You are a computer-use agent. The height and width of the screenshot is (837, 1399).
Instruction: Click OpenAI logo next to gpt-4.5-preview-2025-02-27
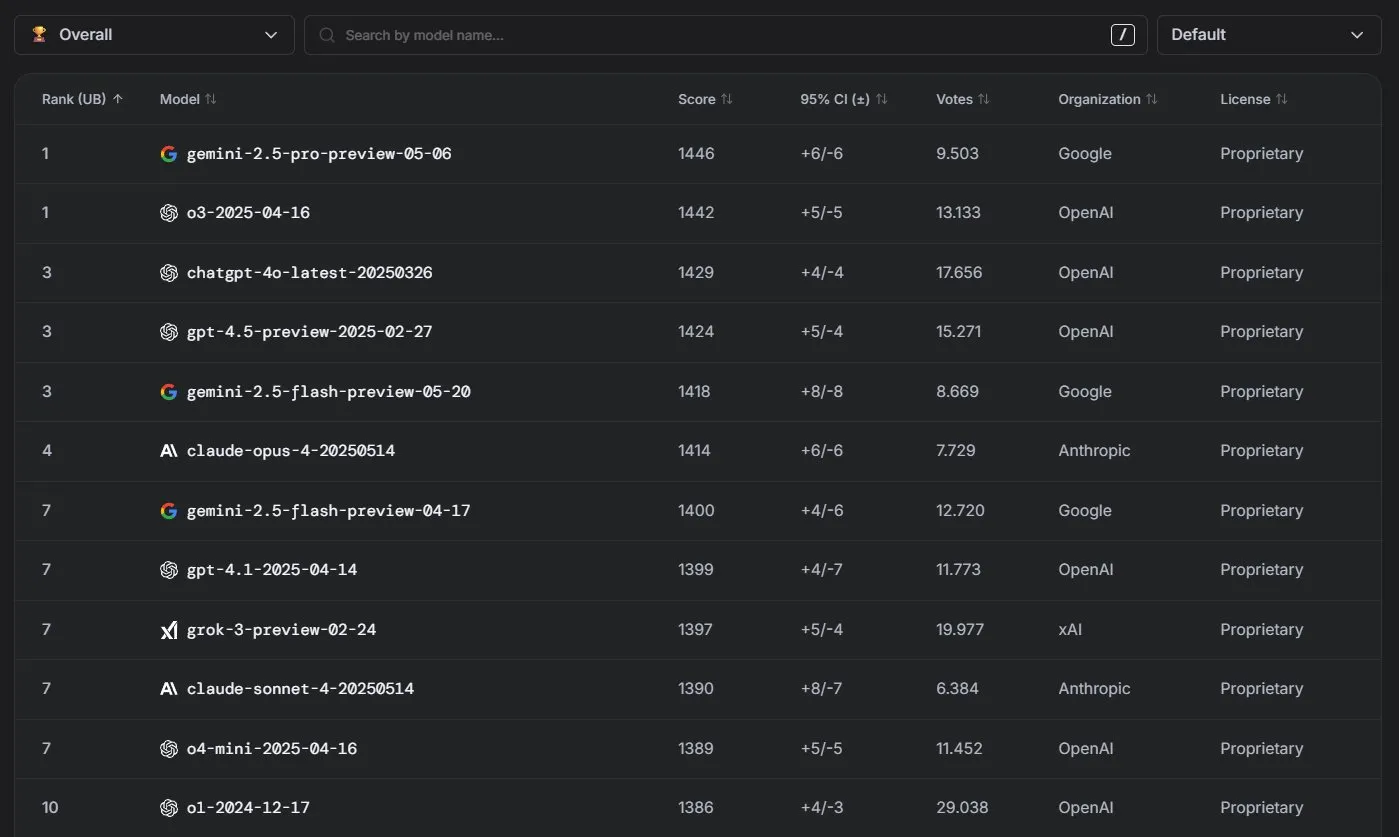(169, 332)
